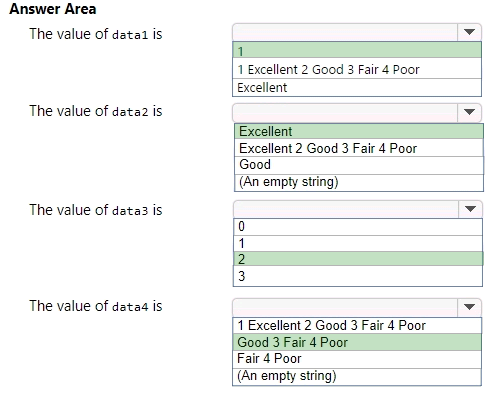The height and width of the screenshot is (396, 491).
Task: Click the data1 combo box field
Action: [x=345, y=32]
